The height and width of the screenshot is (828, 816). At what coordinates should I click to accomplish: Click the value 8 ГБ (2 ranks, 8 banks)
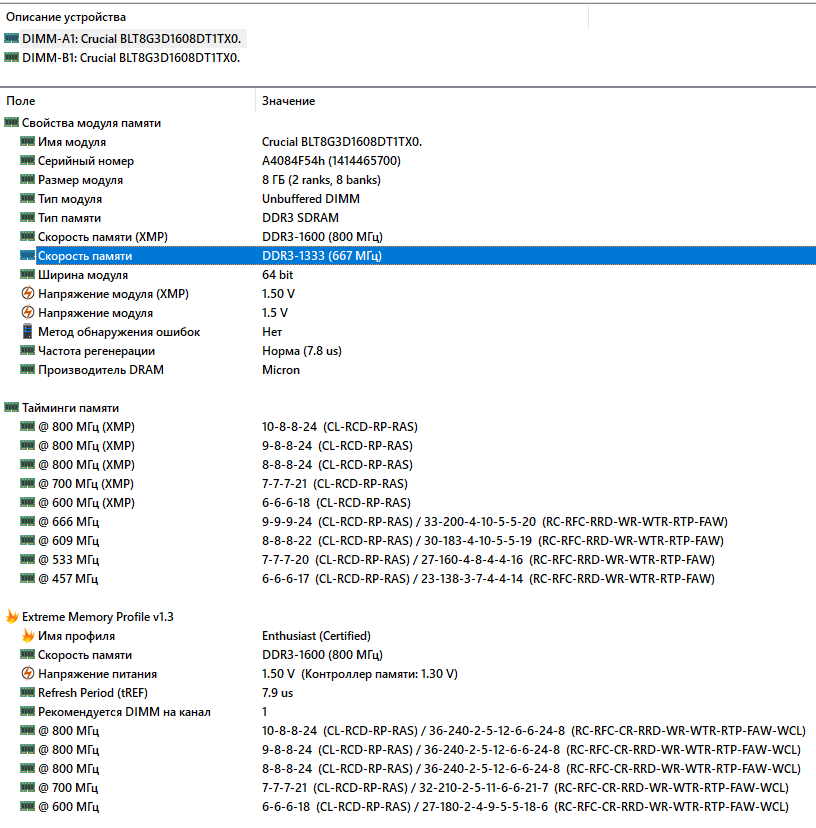click(x=321, y=180)
